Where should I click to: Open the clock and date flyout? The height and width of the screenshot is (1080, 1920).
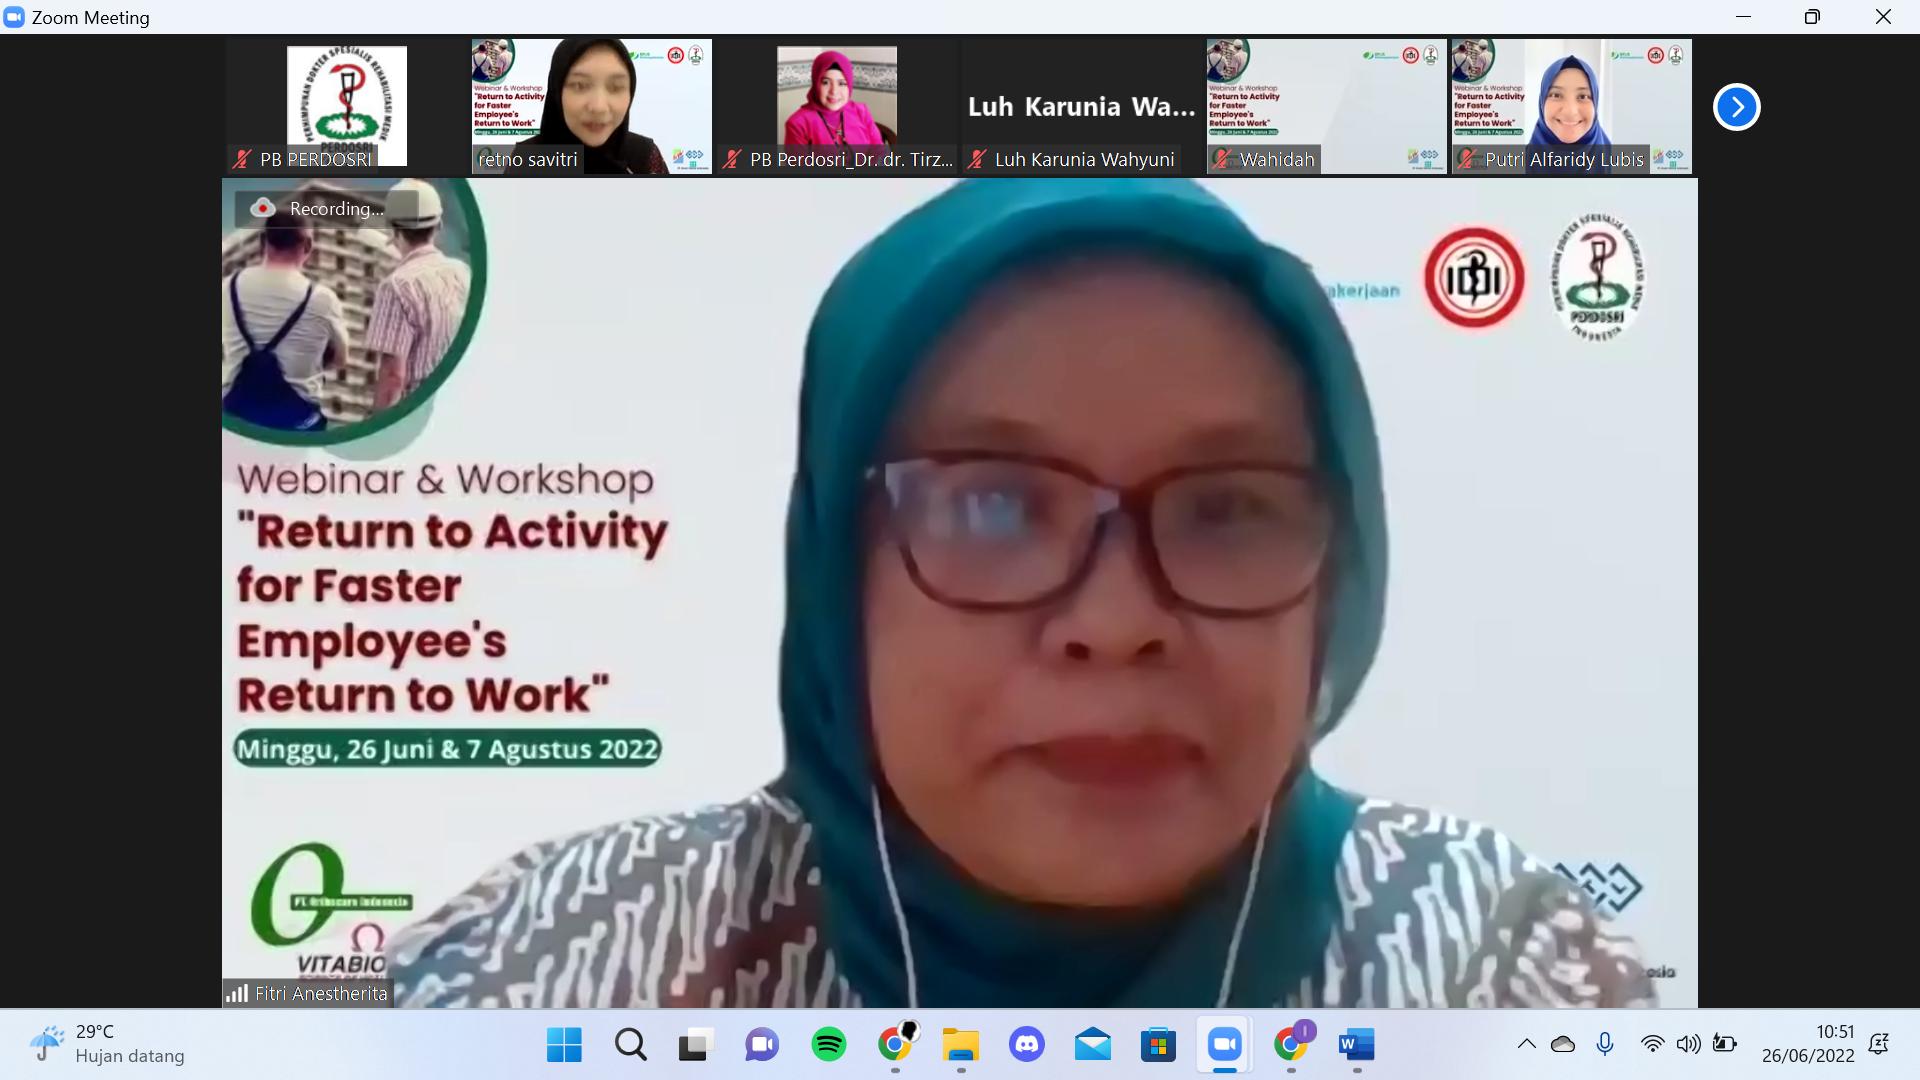tap(1807, 1044)
